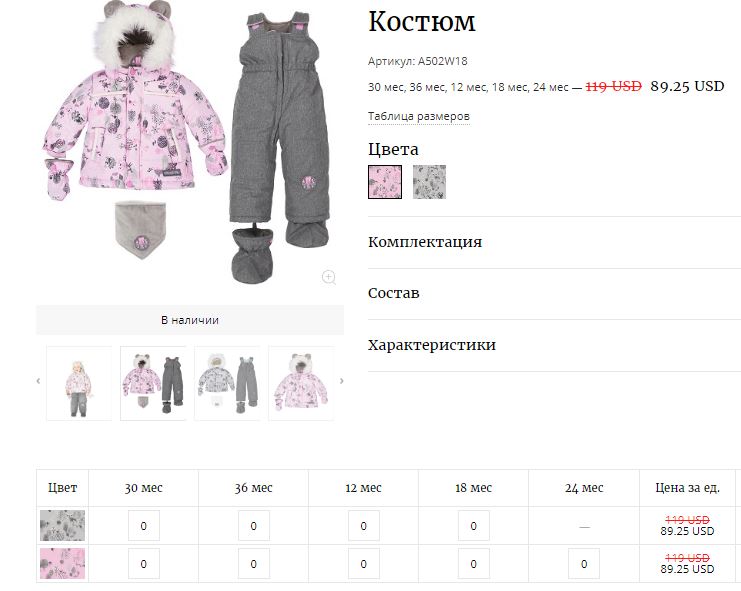Screen dimensions: 741x591
Task: Click the gray pattern swatch in table
Action: [62, 525]
